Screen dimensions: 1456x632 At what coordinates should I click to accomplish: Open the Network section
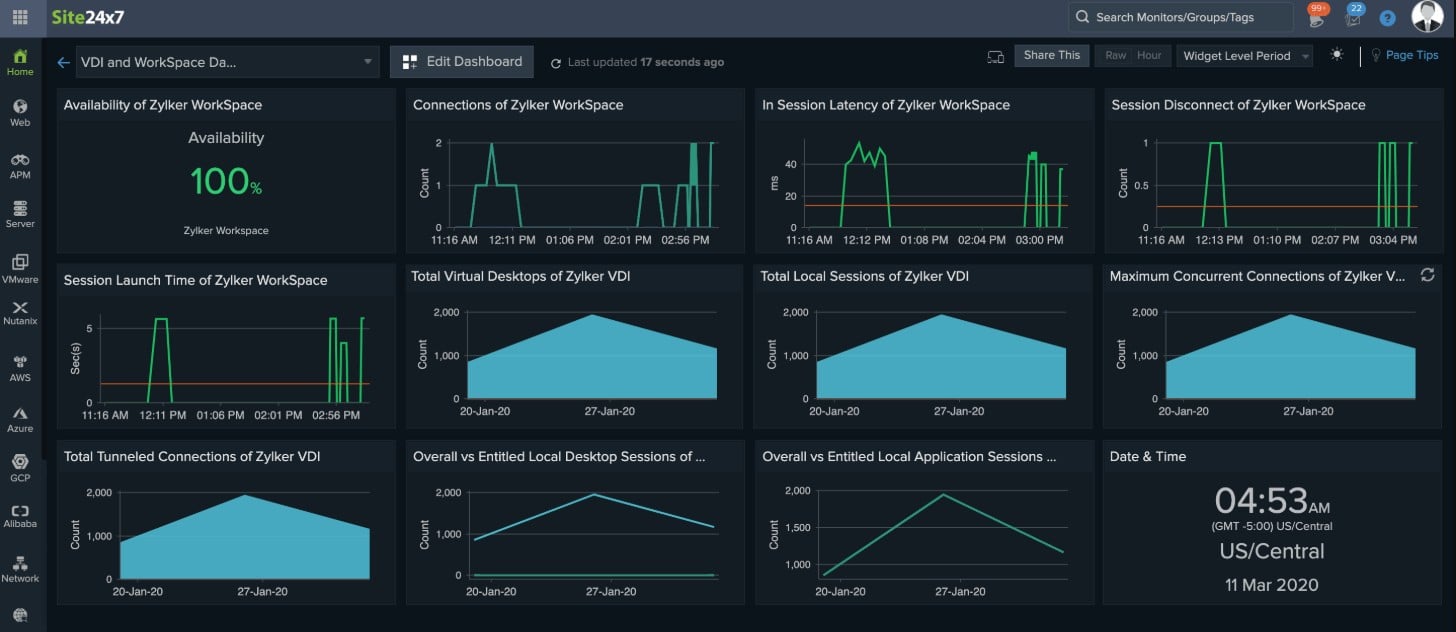click(x=20, y=570)
